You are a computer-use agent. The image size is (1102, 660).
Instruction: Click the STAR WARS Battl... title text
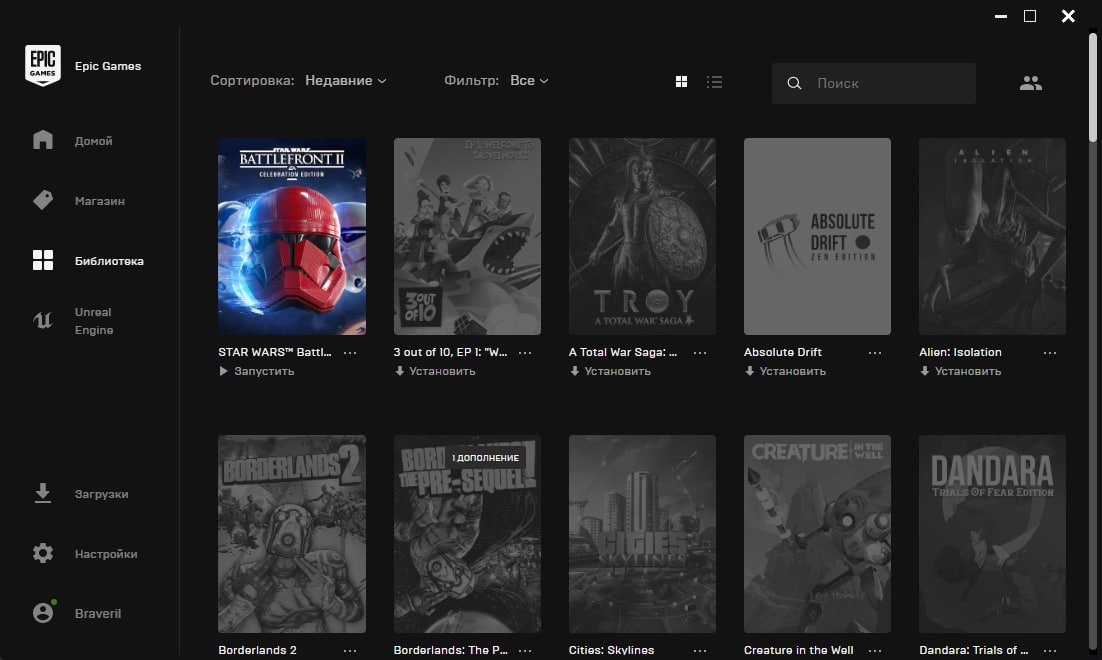point(275,352)
